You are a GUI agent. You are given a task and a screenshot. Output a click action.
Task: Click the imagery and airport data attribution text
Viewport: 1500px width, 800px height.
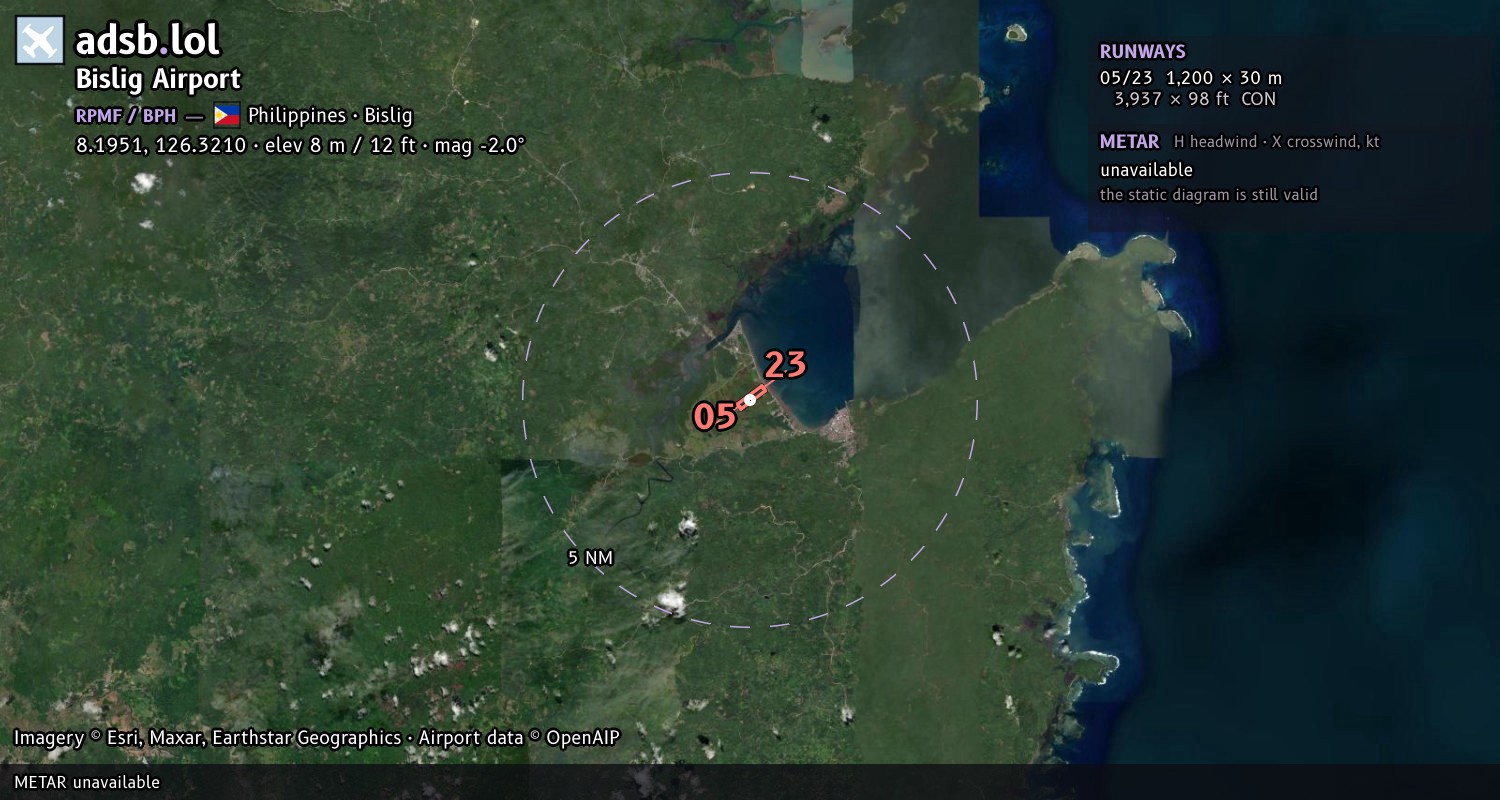click(317, 738)
